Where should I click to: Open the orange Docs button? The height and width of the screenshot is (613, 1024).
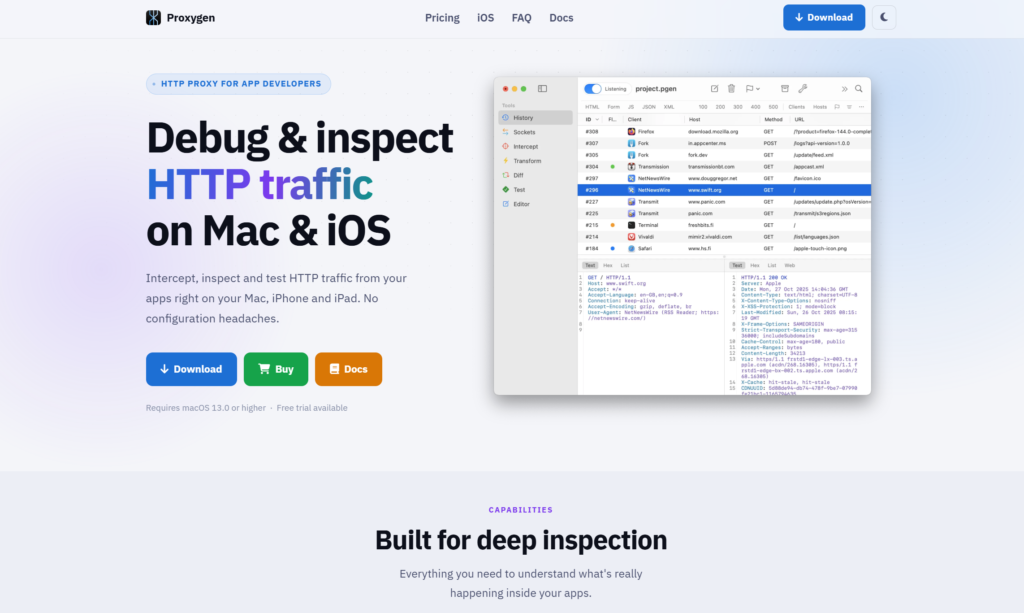click(348, 369)
